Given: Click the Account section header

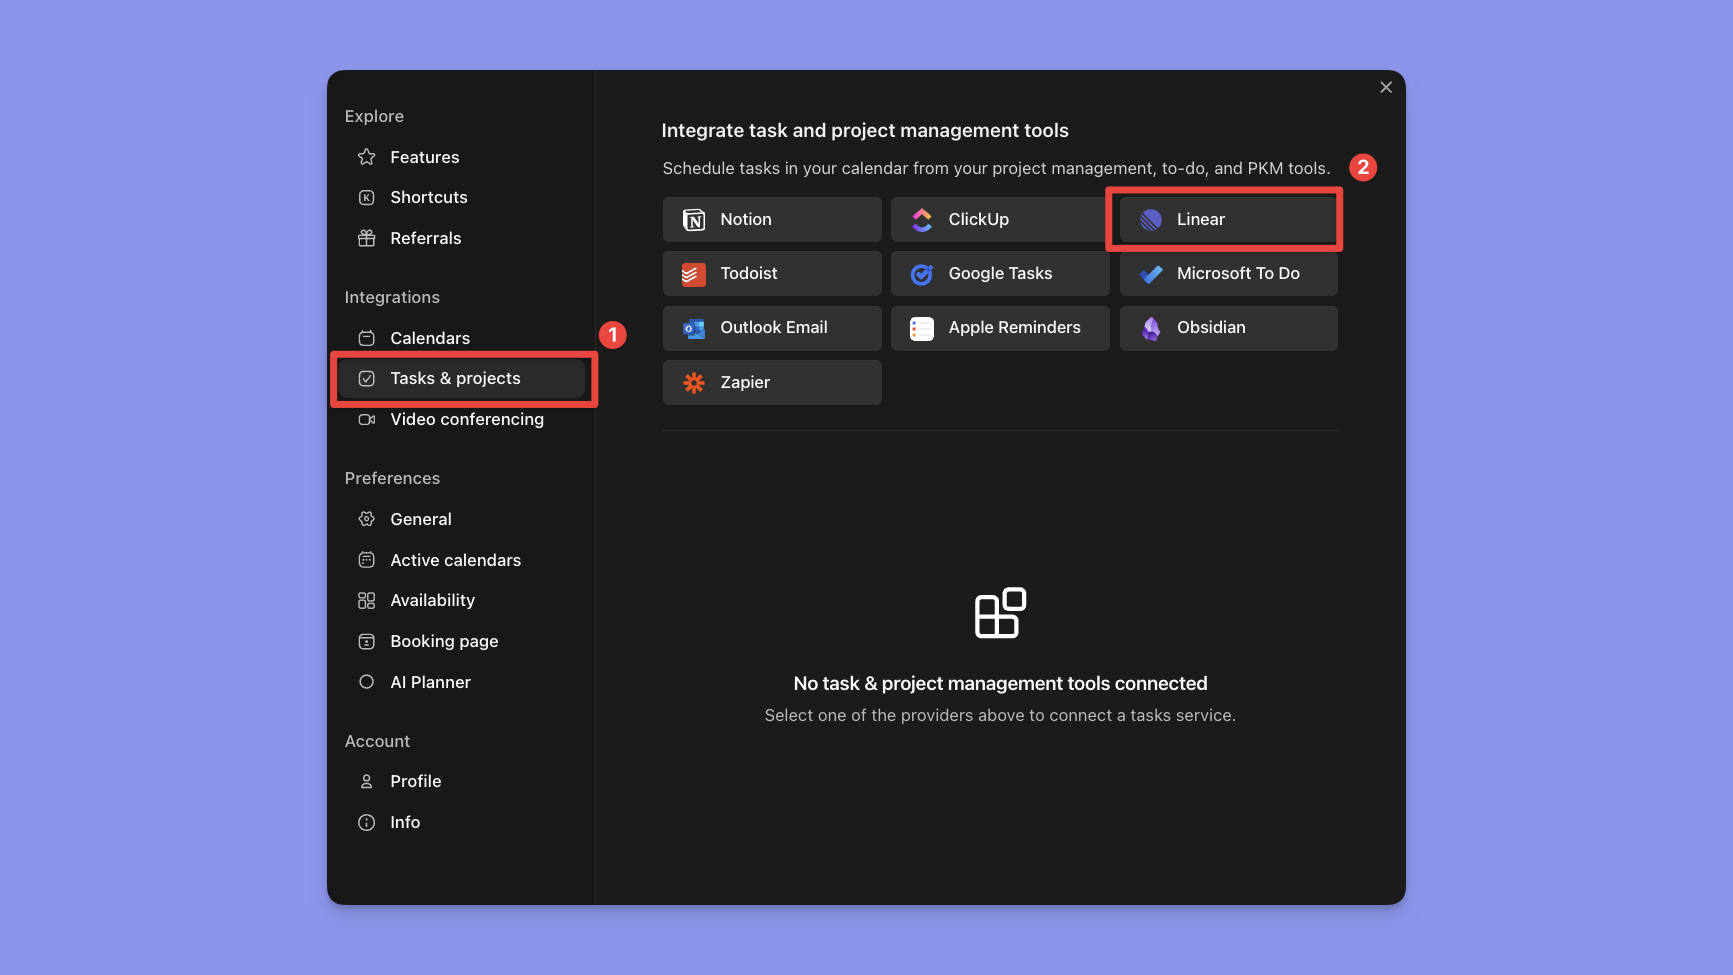Looking at the screenshot, I should click(x=377, y=742).
